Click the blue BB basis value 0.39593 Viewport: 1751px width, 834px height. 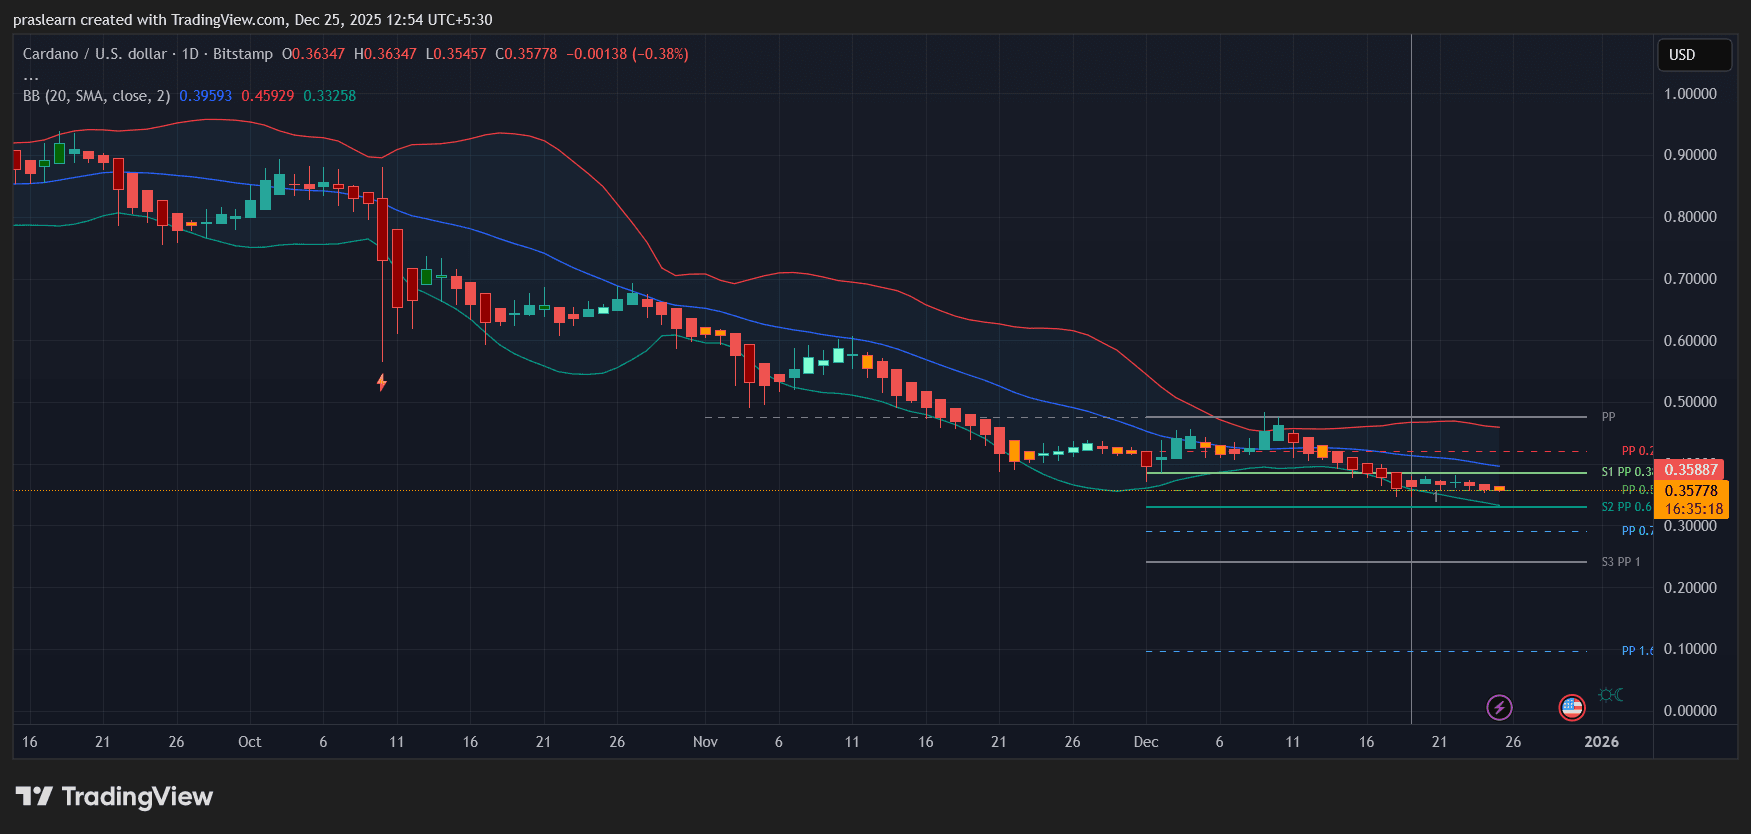click(x=205, y=96)
